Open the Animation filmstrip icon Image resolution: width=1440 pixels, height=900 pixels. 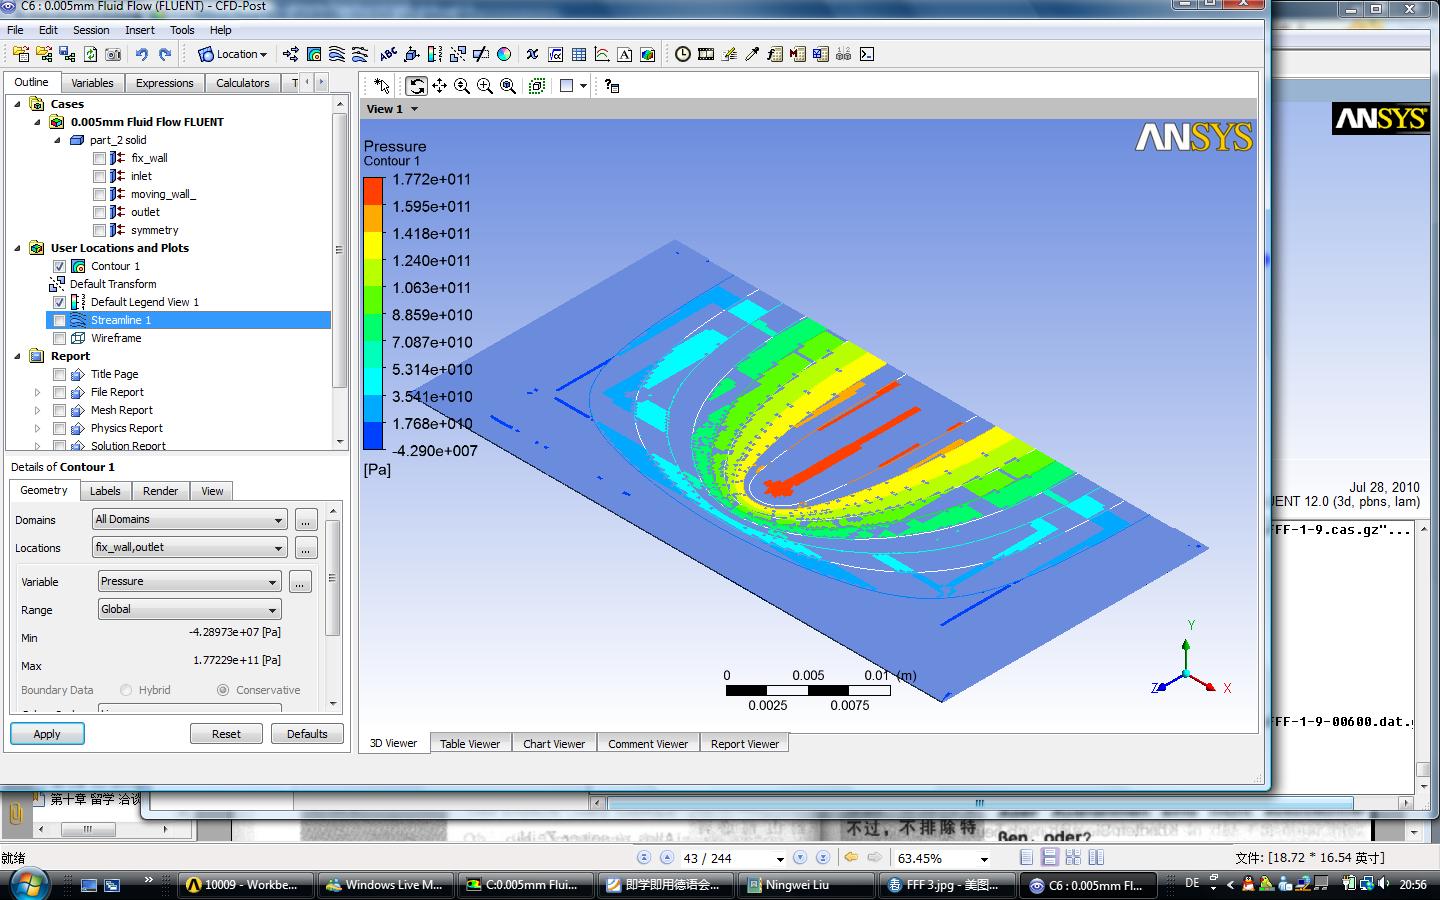(706, 54)
